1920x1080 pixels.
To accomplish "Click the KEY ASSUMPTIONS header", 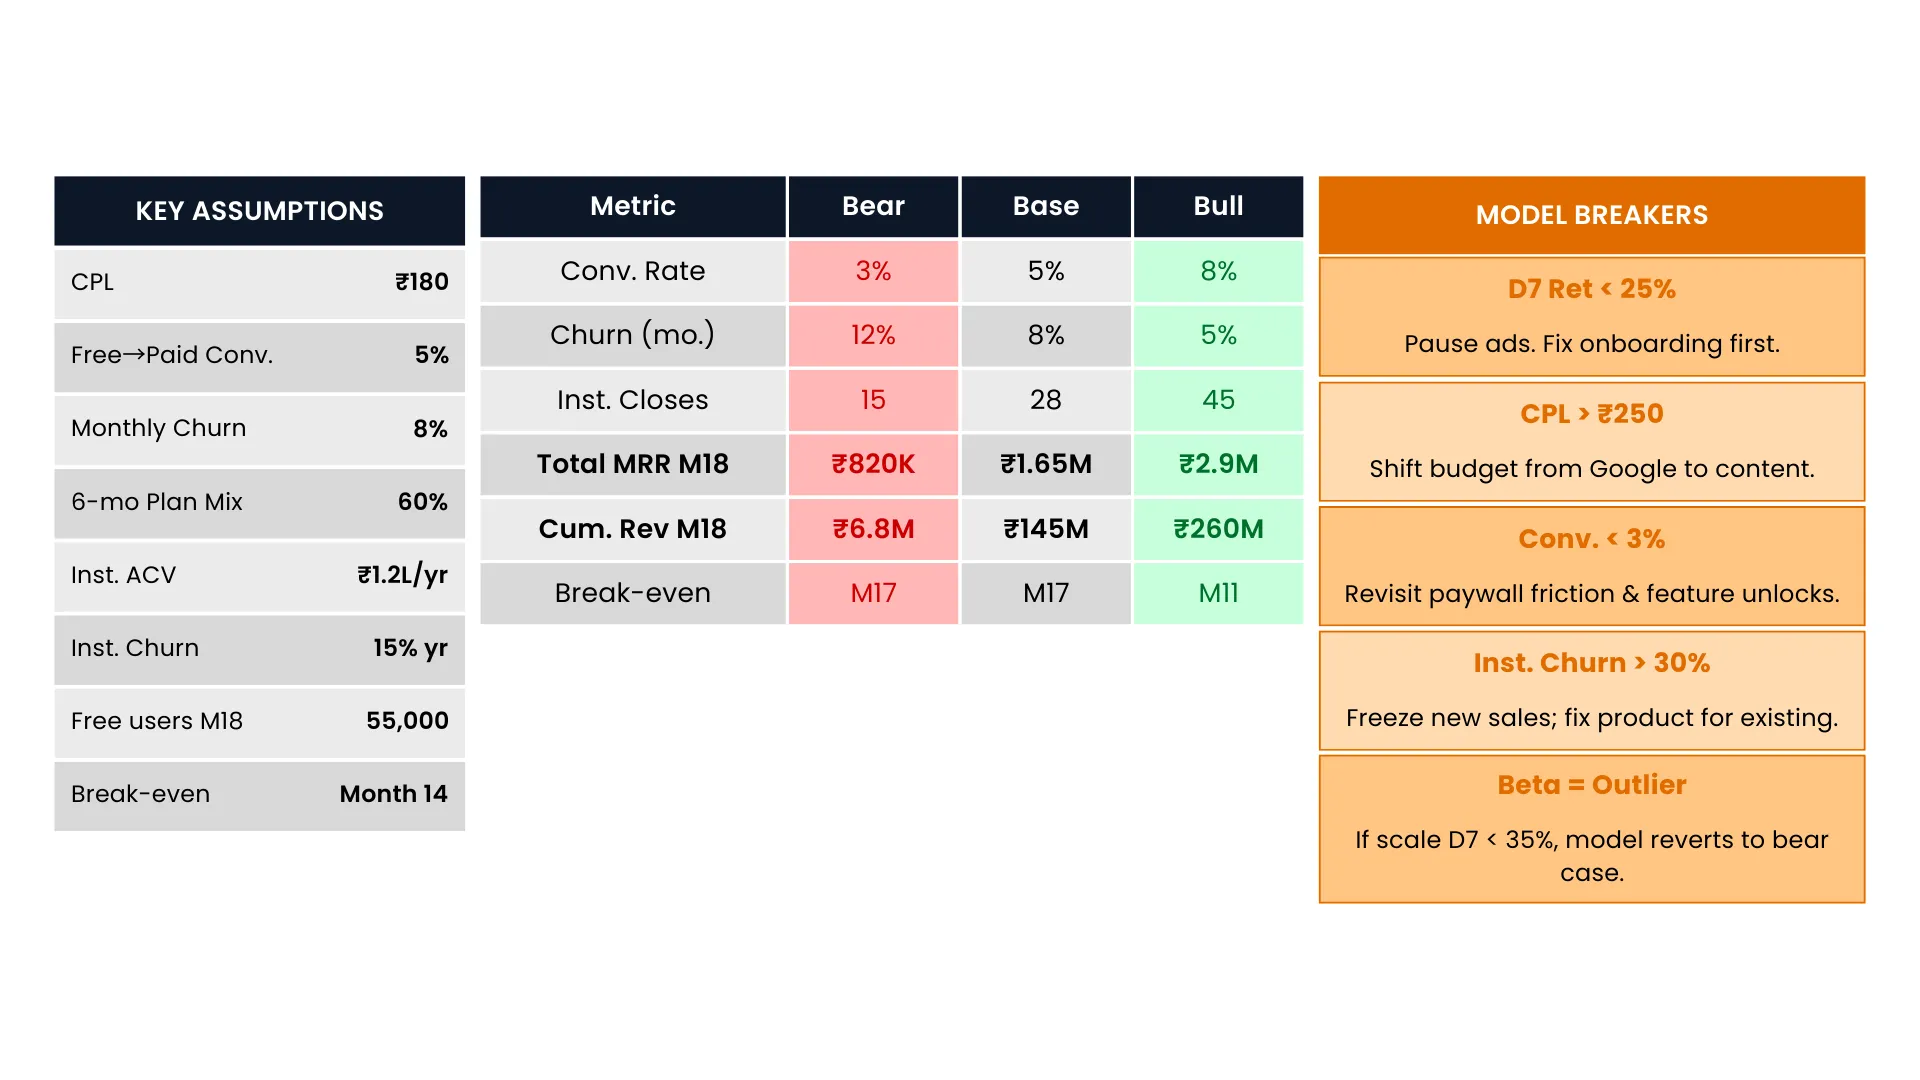I will (x=259, y=211).
